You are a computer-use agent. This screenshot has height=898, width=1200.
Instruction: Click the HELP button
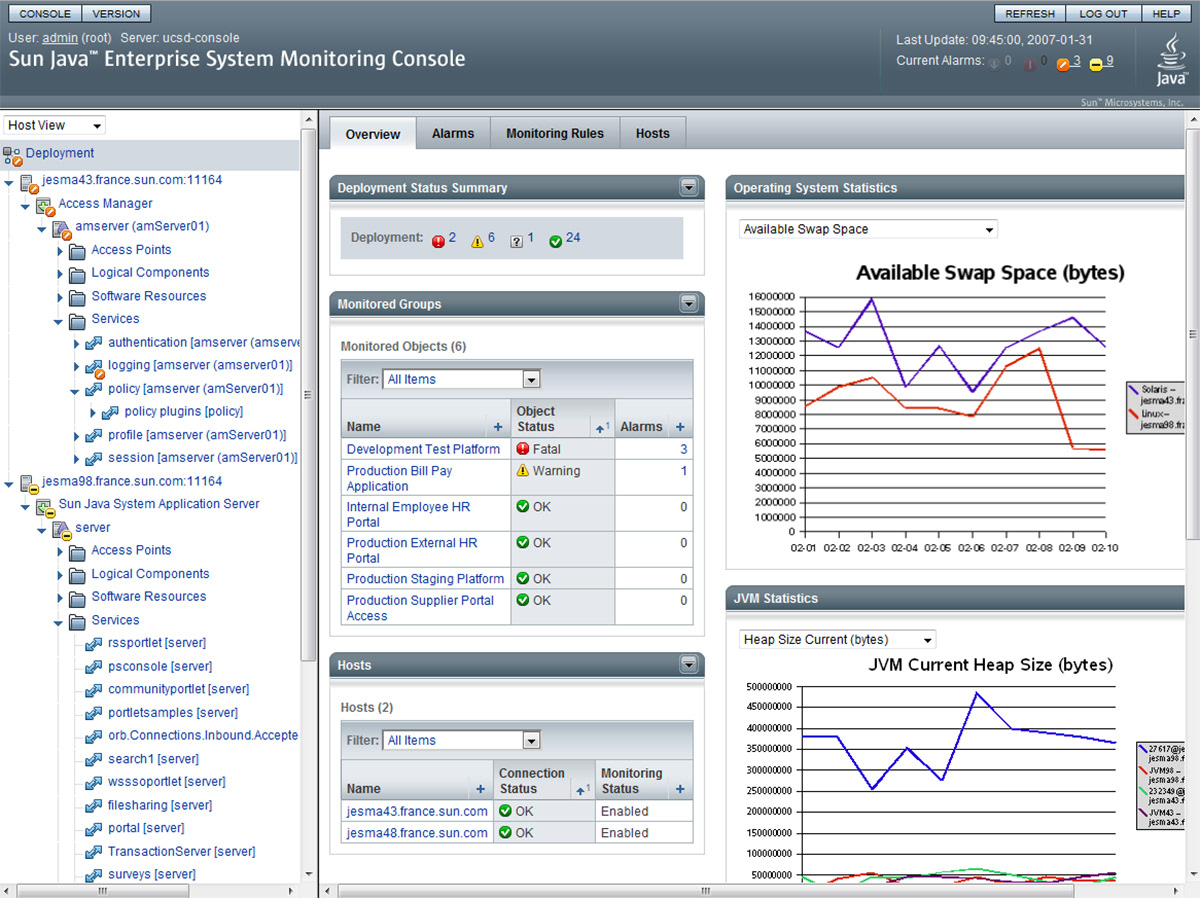[x=1166, y=14]
